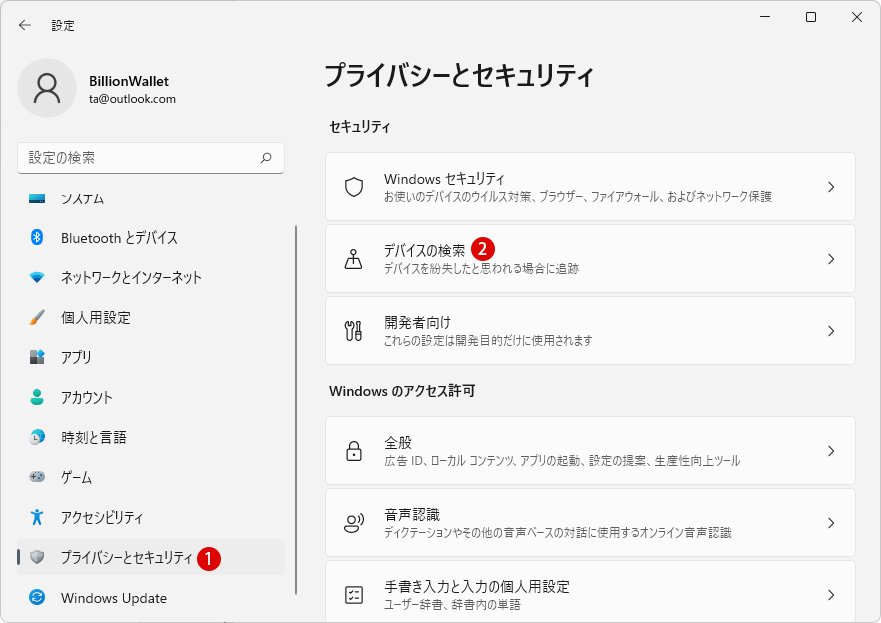Click the 開発者向け tools icon
The height and width of the screenshot is (623, 881).
pyautogui.click(x=353, y=331)
